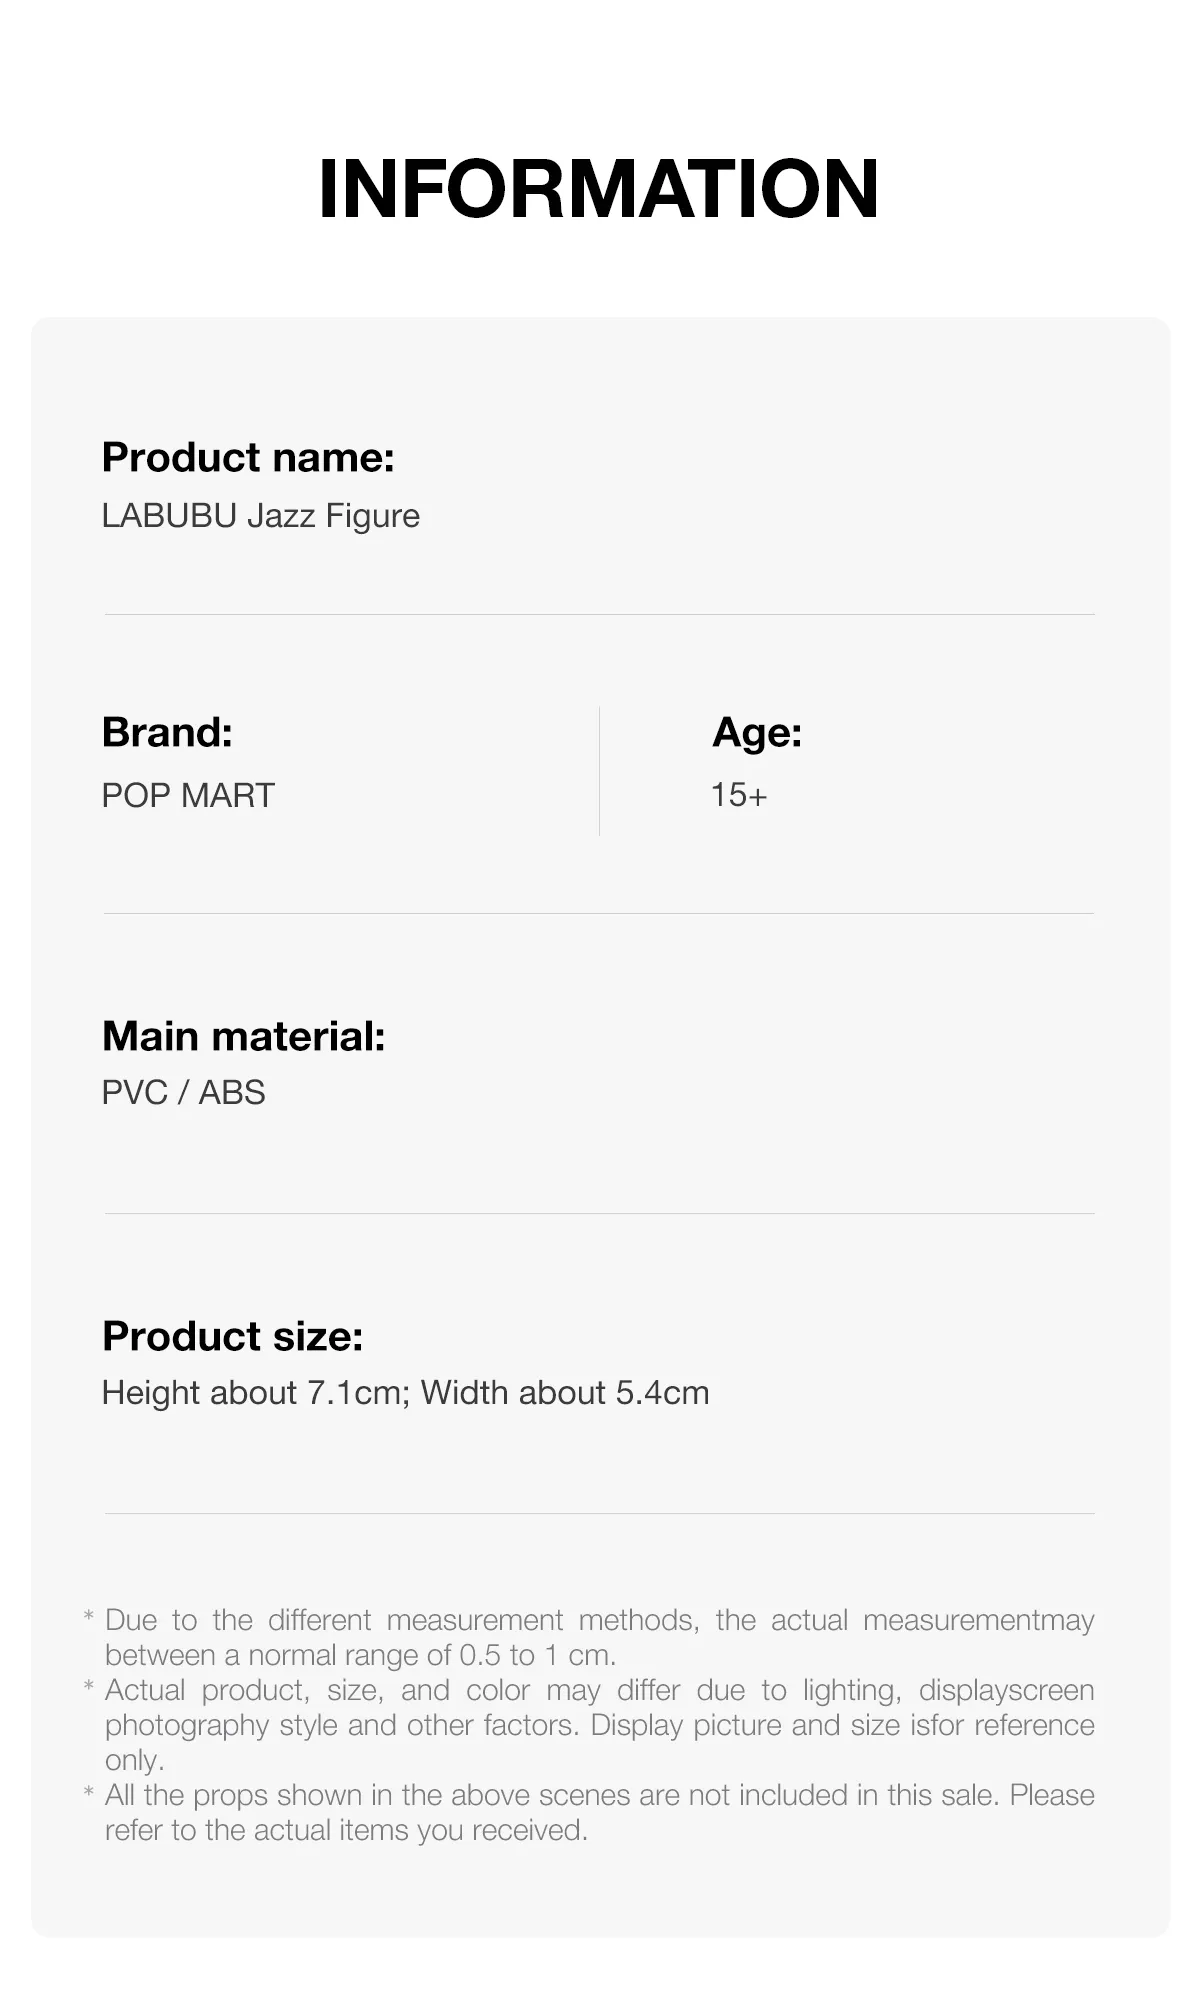Click the "LABUBU Jazz Figure" text
The height and width of the screenshot is (1996, 1200).
(x=260, y=516)
